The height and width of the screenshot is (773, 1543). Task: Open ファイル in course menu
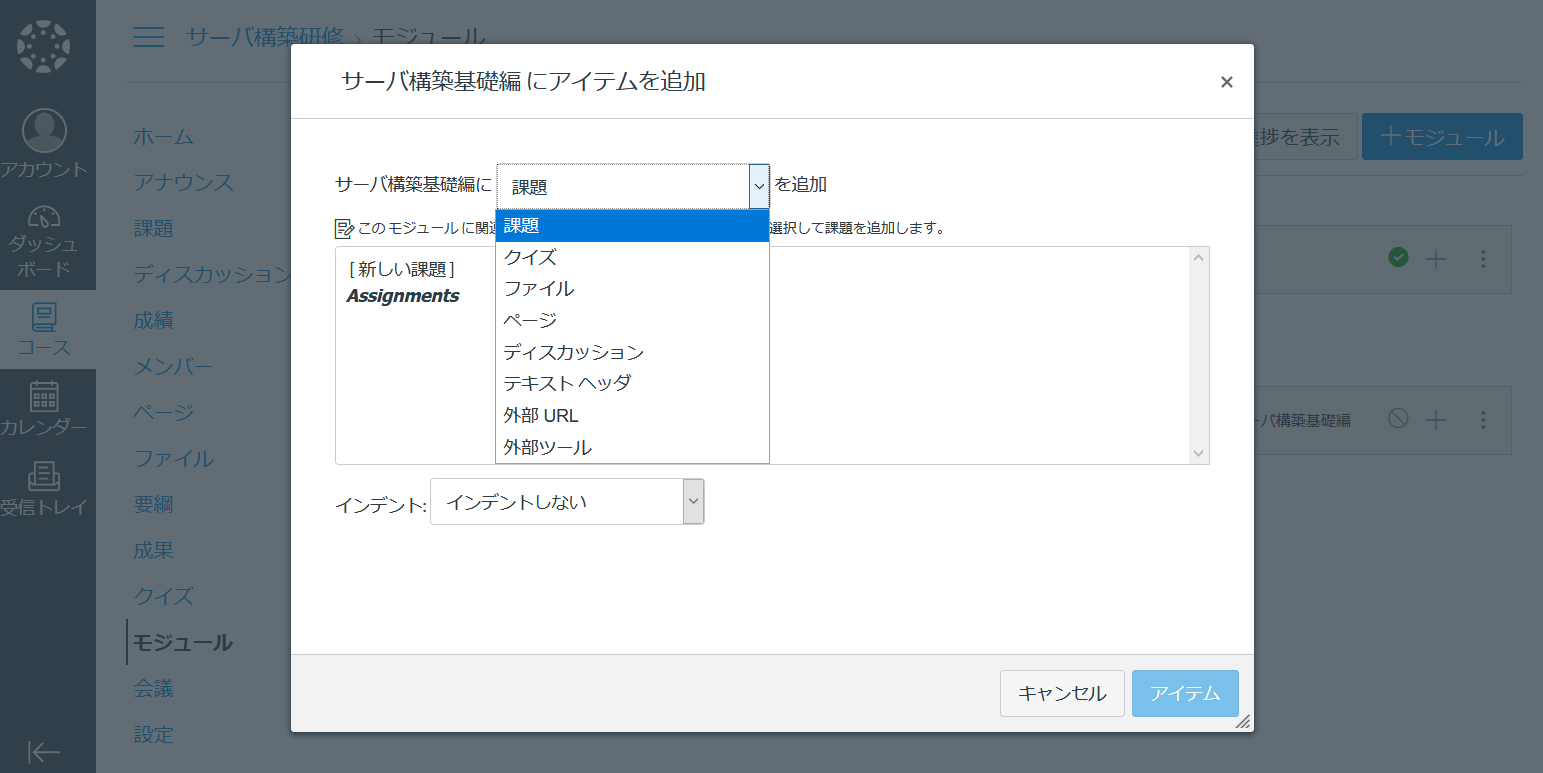[x=174, y=459]
